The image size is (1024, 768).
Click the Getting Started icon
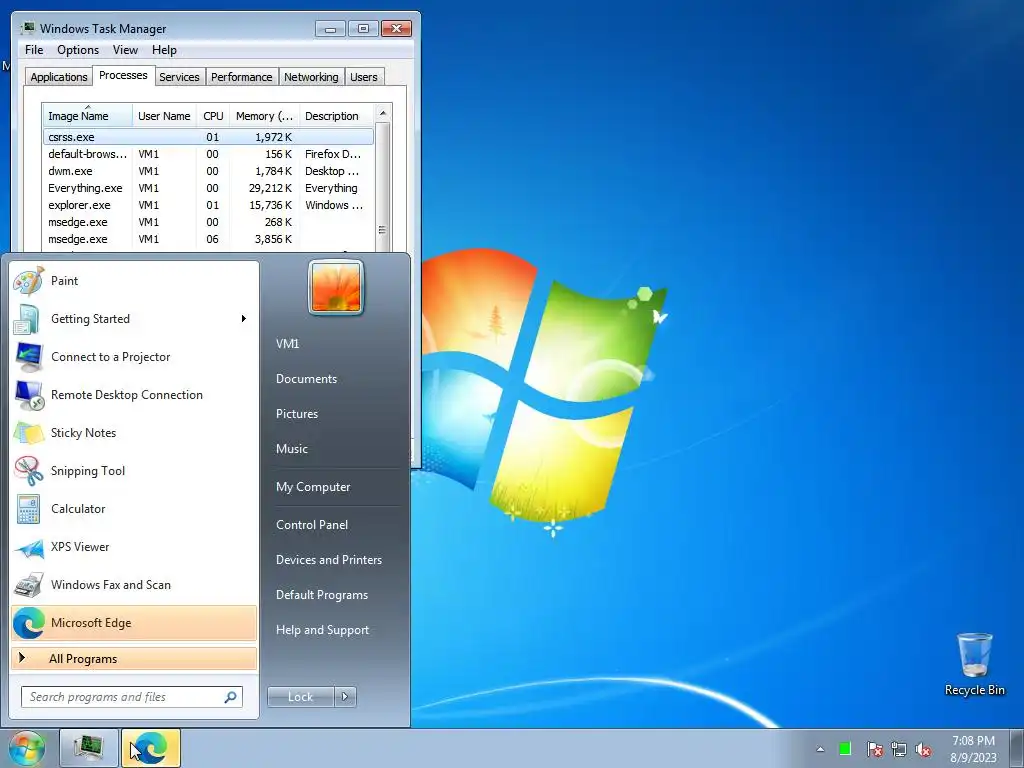point(29,319)
